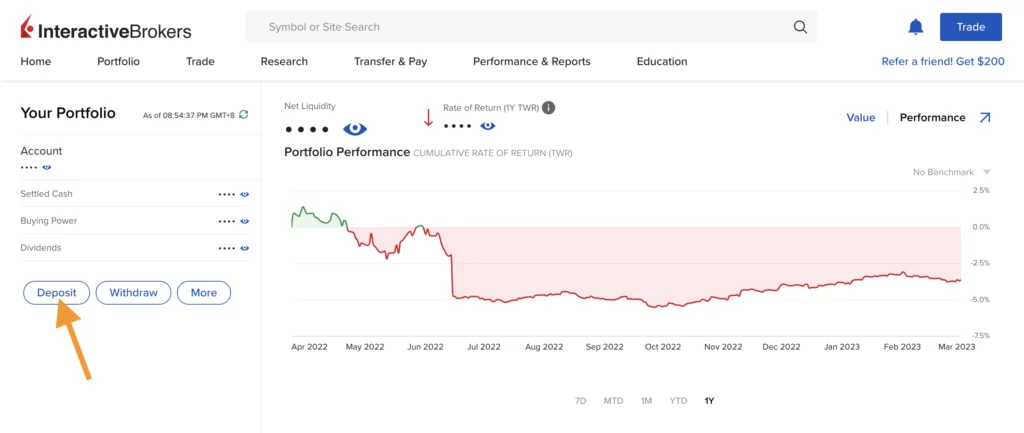This screenshot has width=1024, height=433.
Task: Refresh portfolio with the green refresh icon
Action: coord(244,115)
